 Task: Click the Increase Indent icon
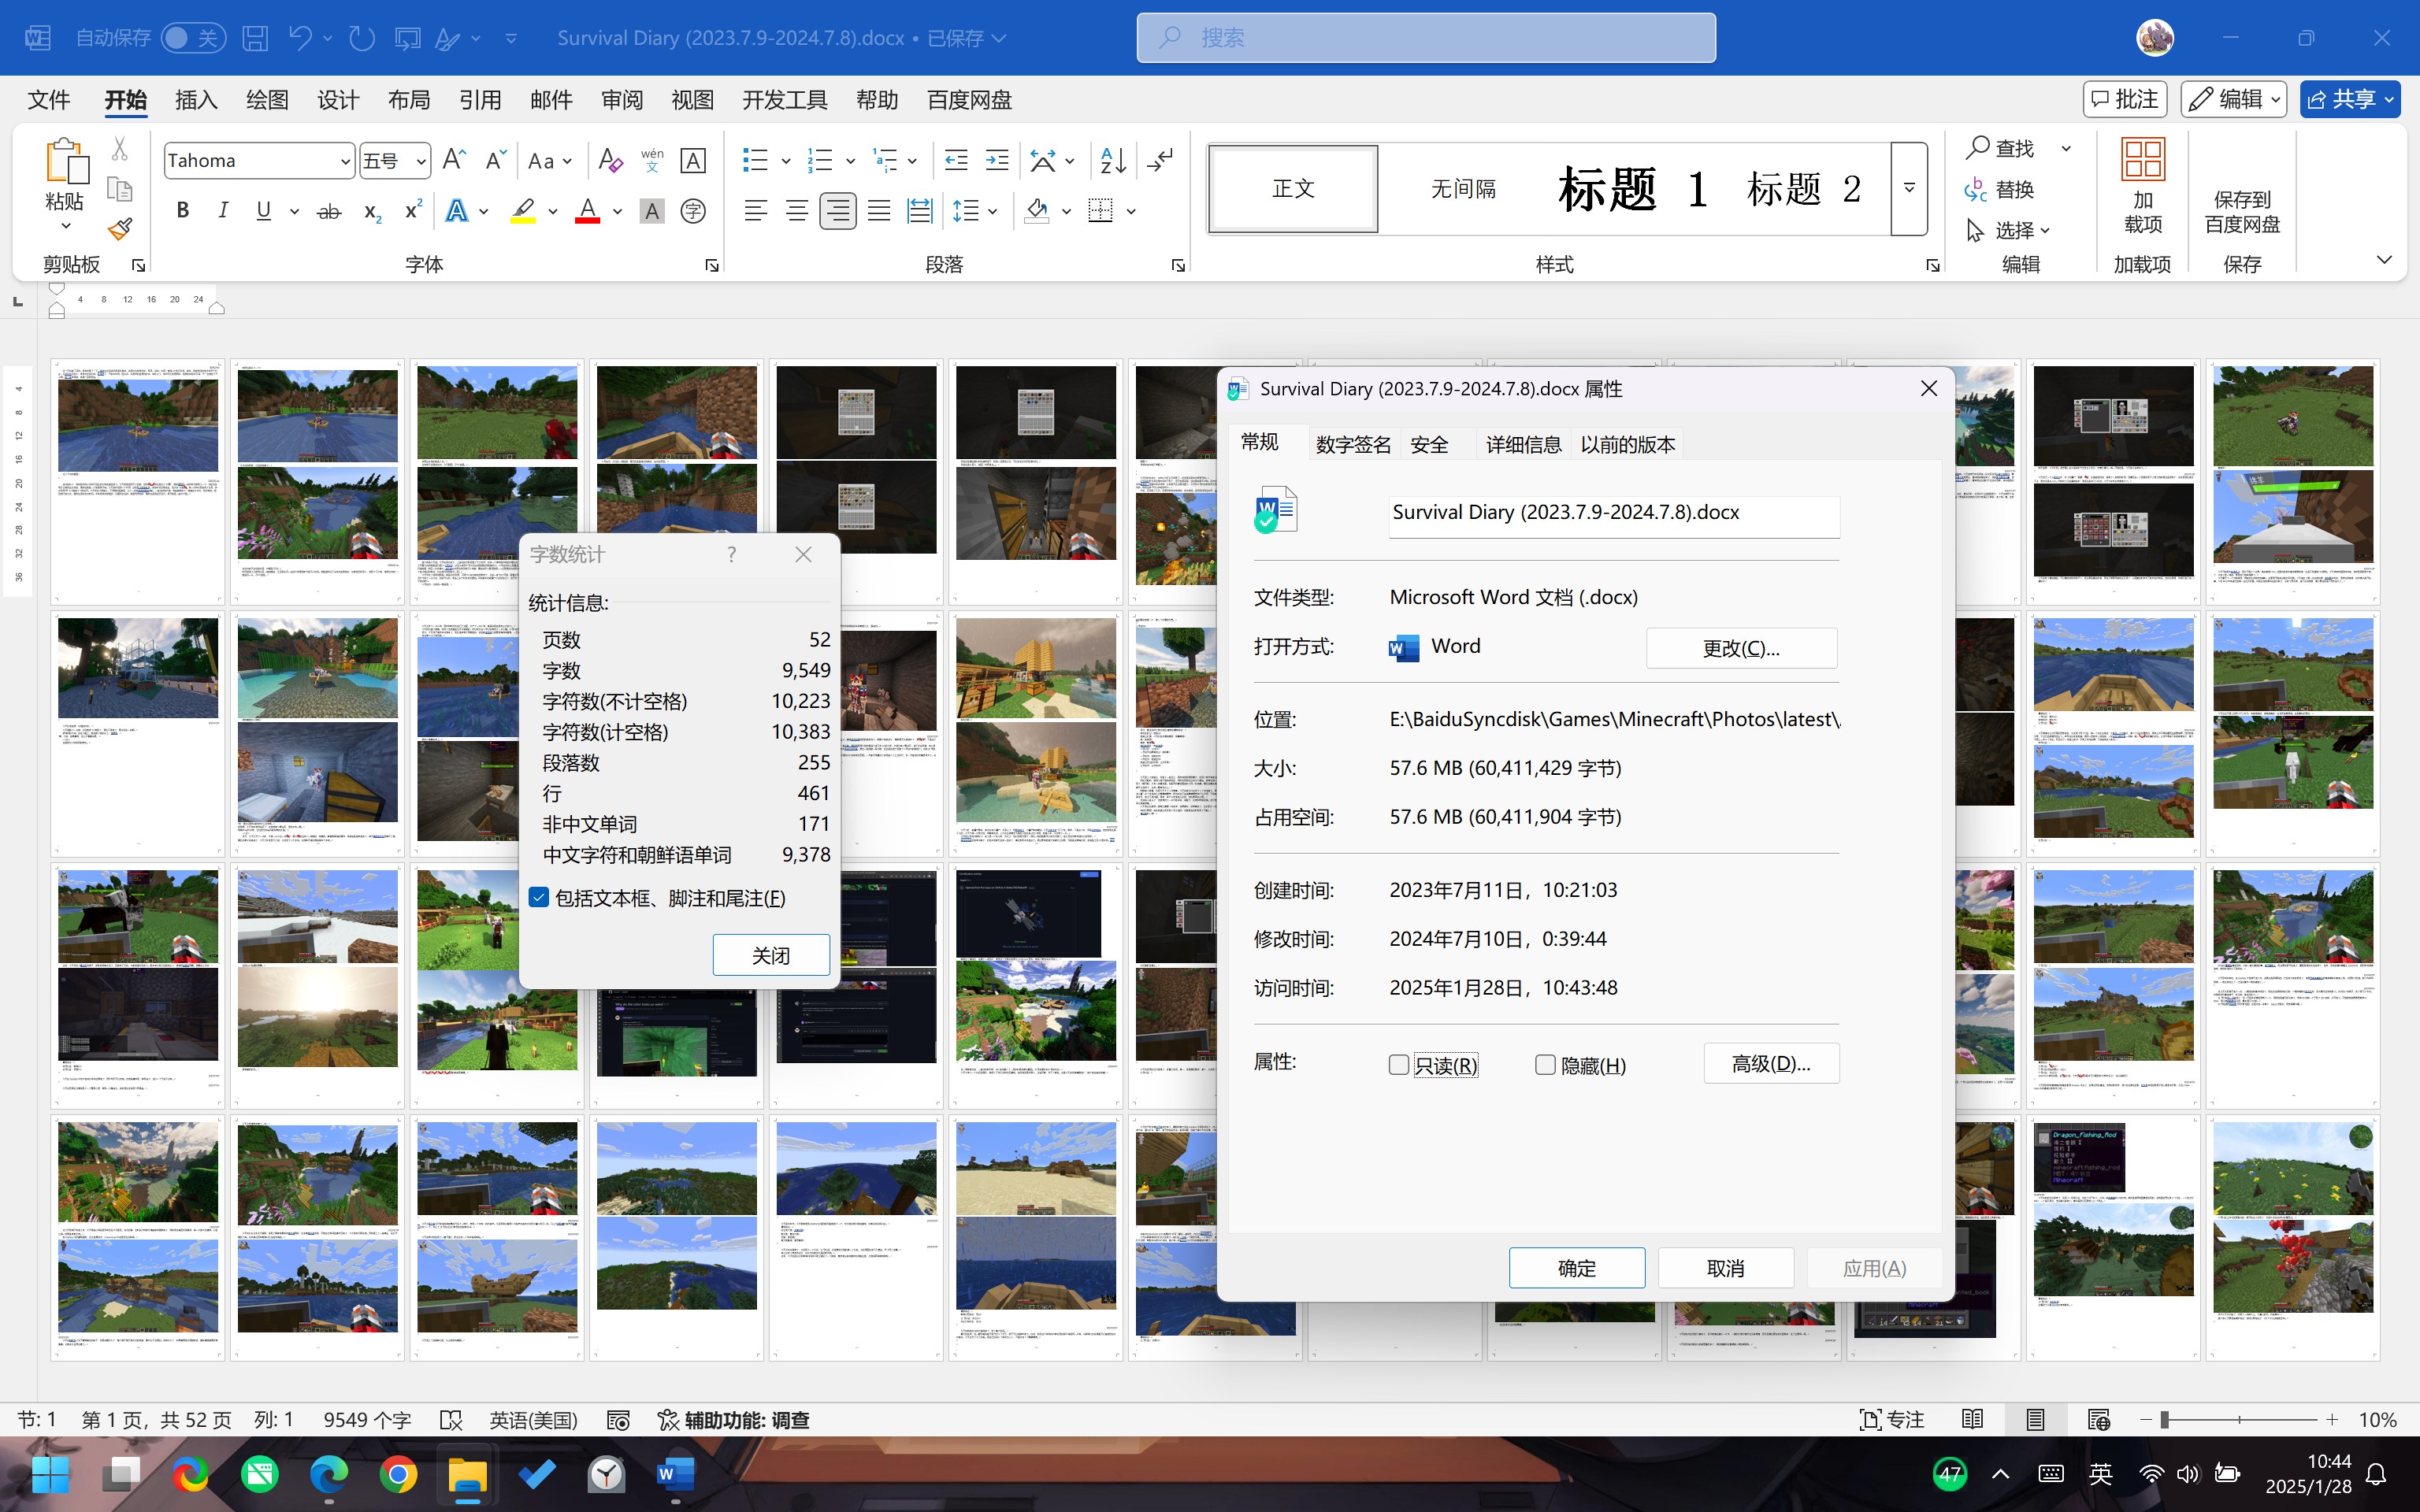(x=997, y=160)
